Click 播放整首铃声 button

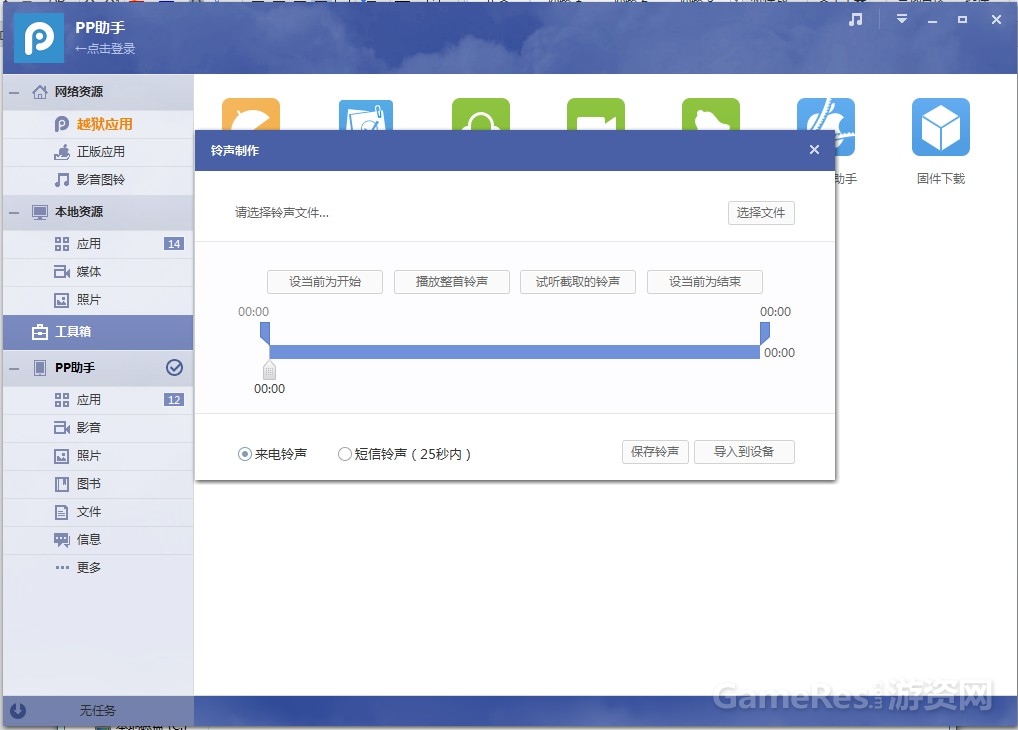451,282
